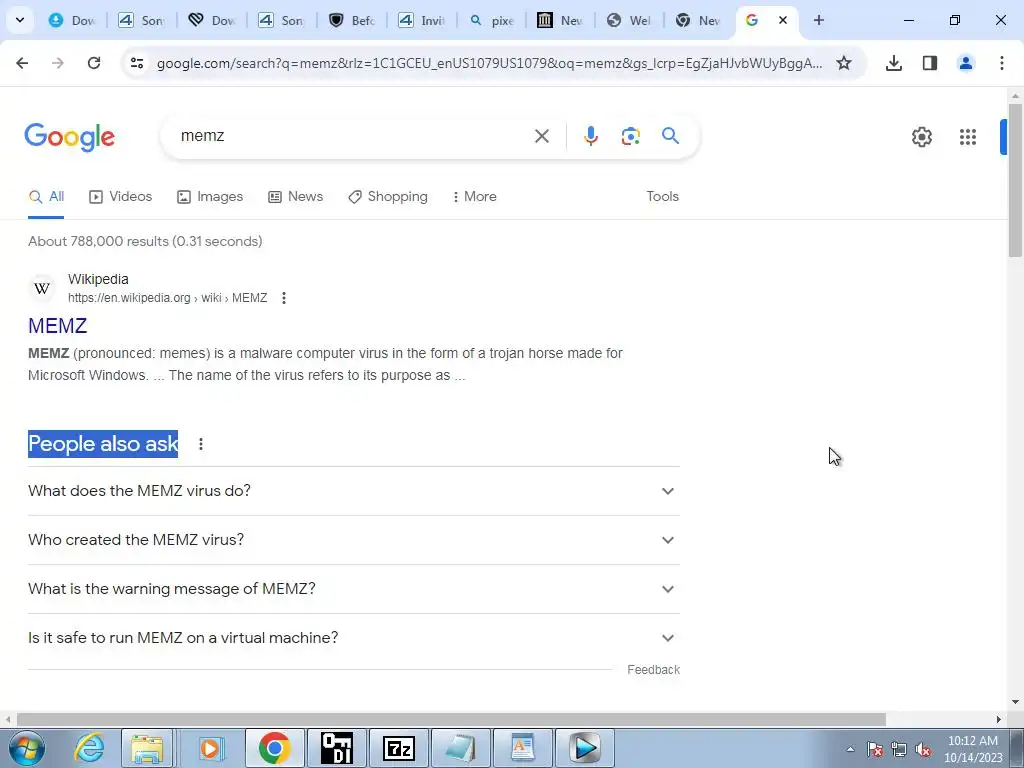Viewport: 1024px width, 768px height.
Task: Open Windows Explorer folder in taskbar
Action: point(147,748)
